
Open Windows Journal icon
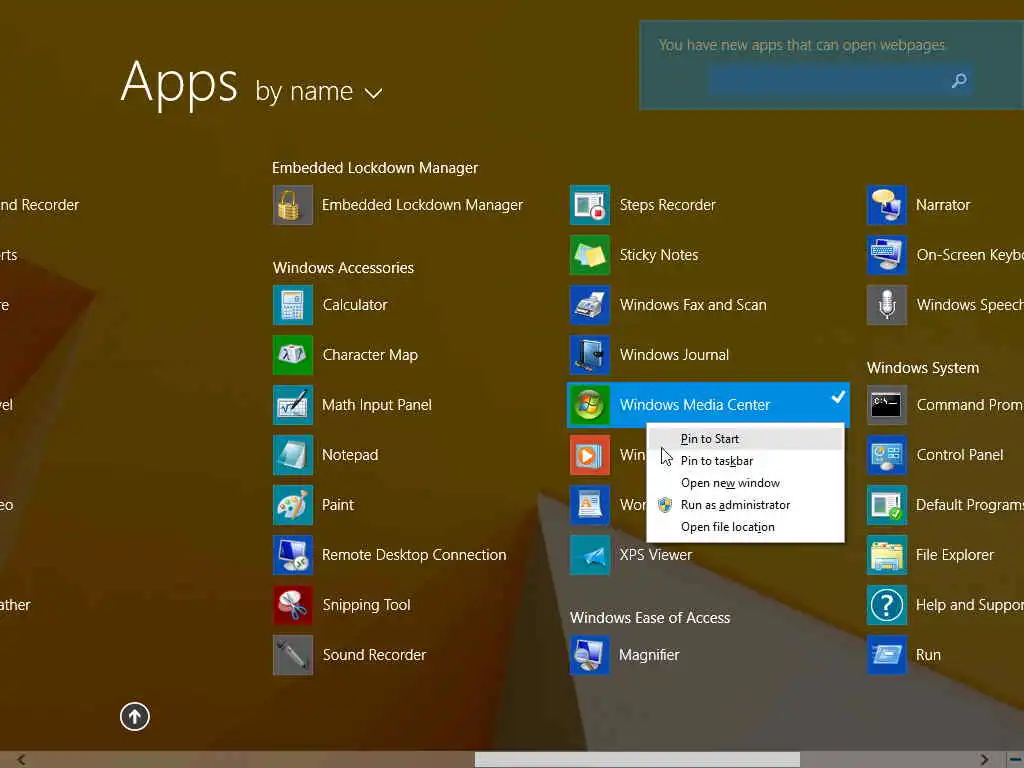(590, 355)
